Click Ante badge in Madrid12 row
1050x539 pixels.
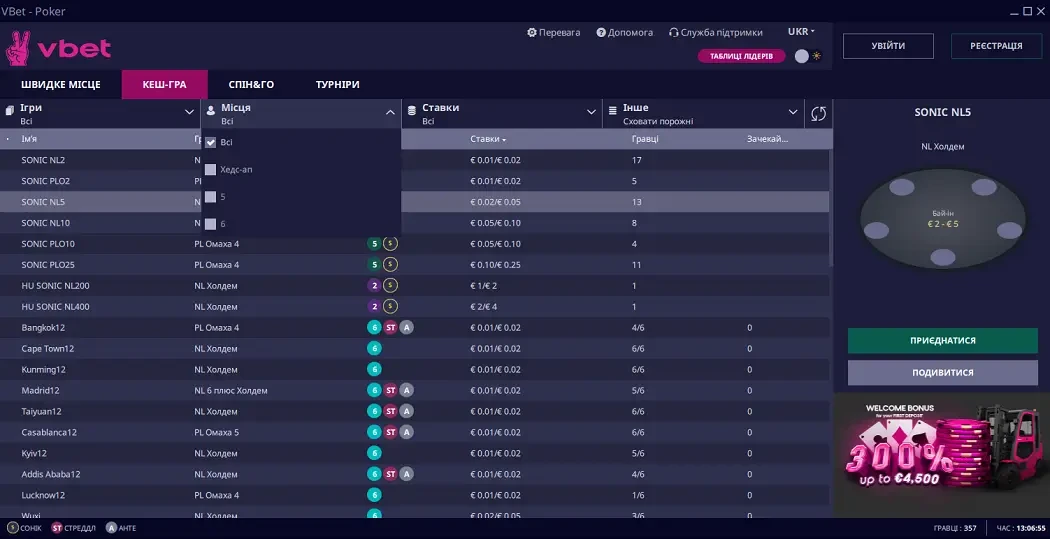coord(407,390)
